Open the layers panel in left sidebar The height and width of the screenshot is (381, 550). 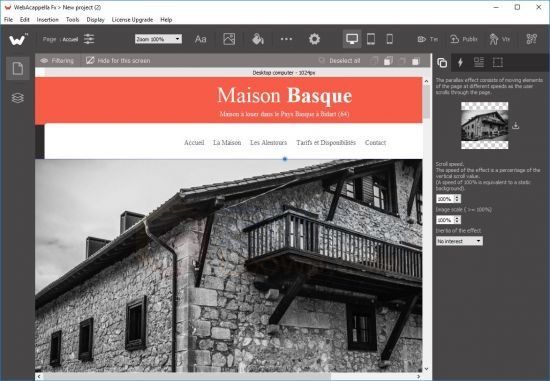18,98
